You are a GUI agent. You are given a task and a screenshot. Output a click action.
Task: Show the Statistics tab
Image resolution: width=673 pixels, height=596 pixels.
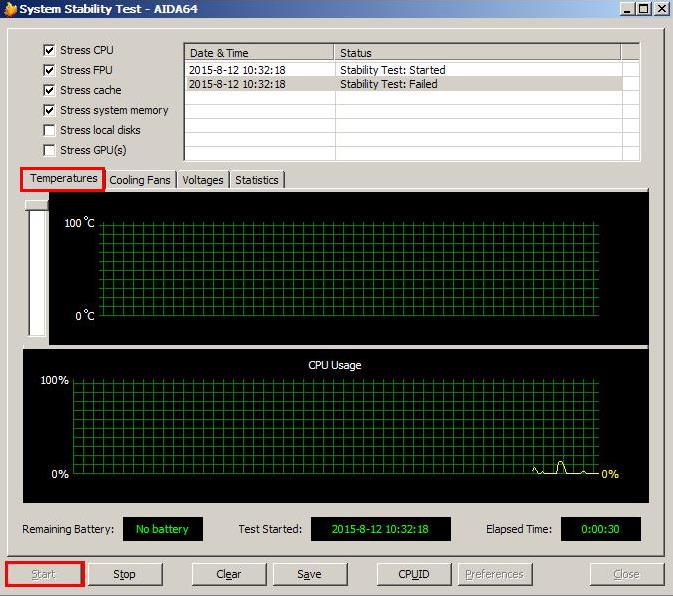pos(257,180)
